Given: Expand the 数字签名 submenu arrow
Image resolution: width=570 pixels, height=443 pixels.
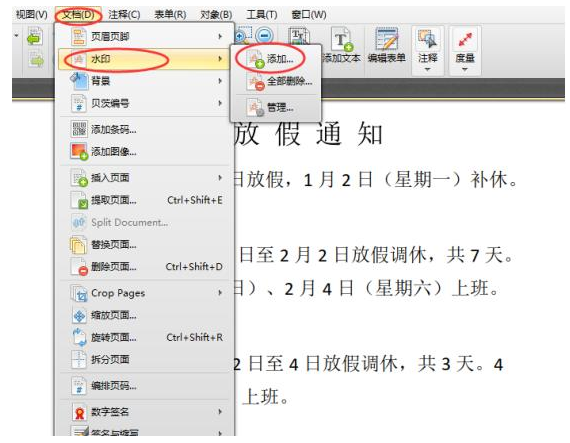Looking at the screenshot, I should 220,412.
